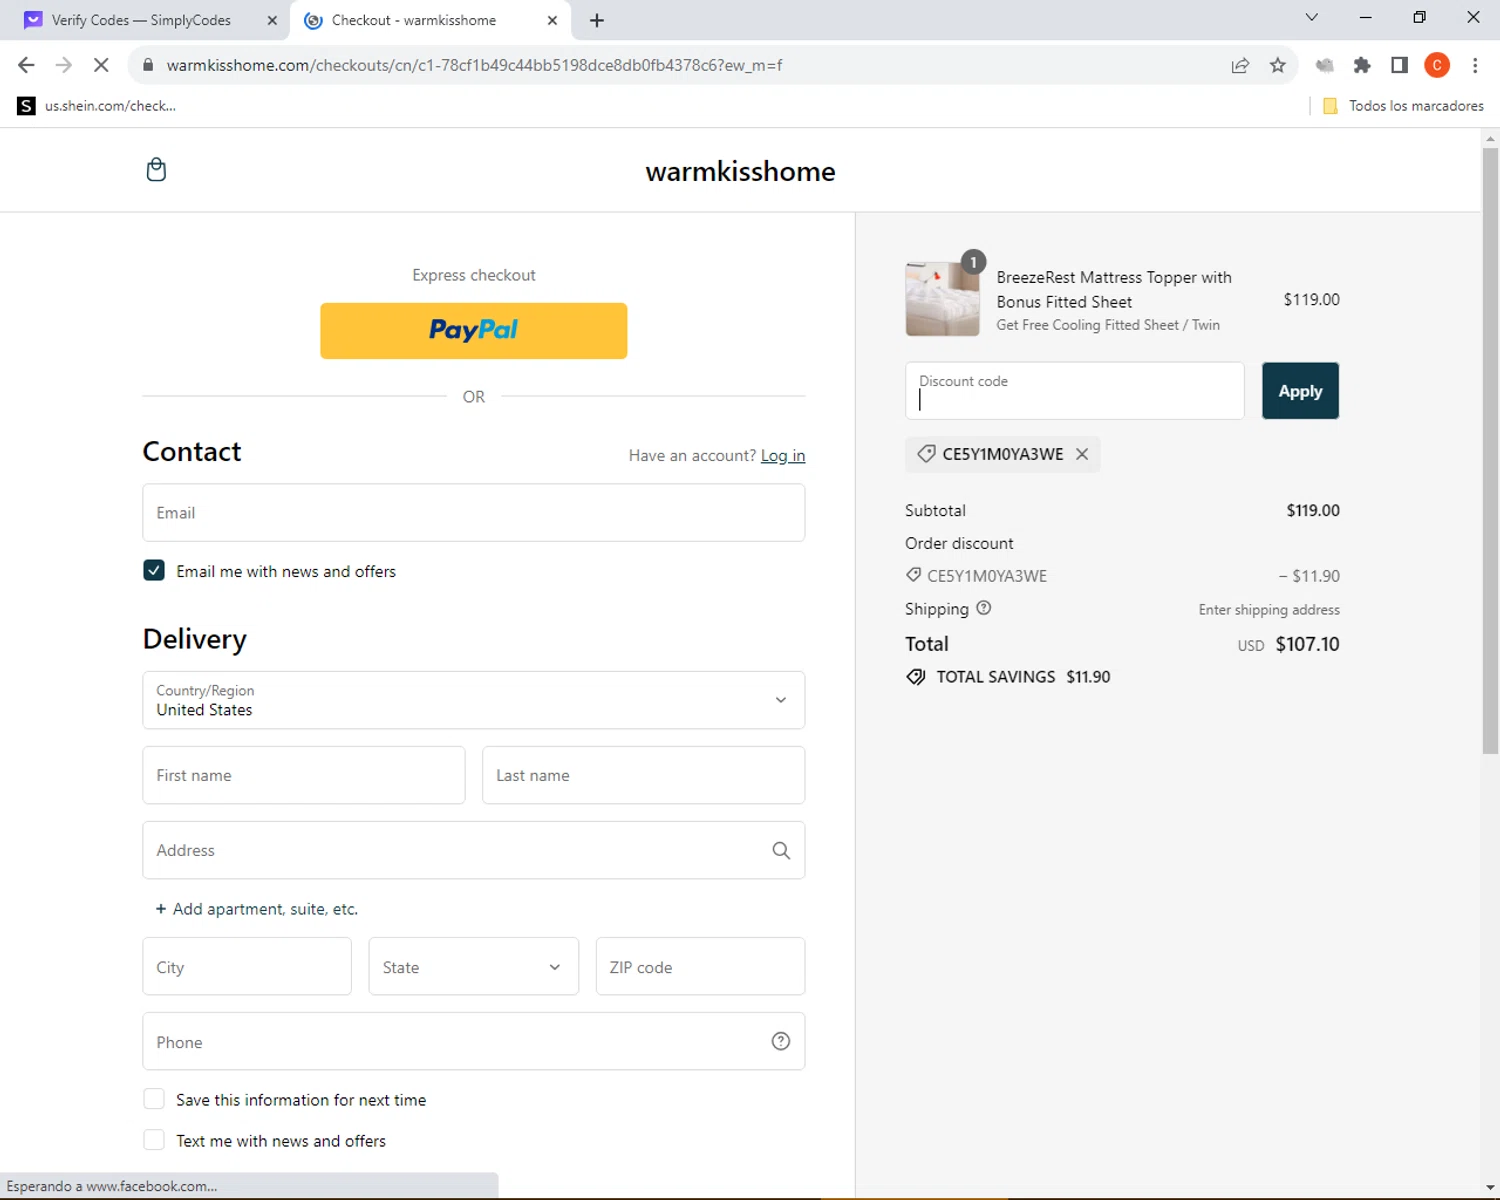Click the Apply discount button

(1300, 391)
